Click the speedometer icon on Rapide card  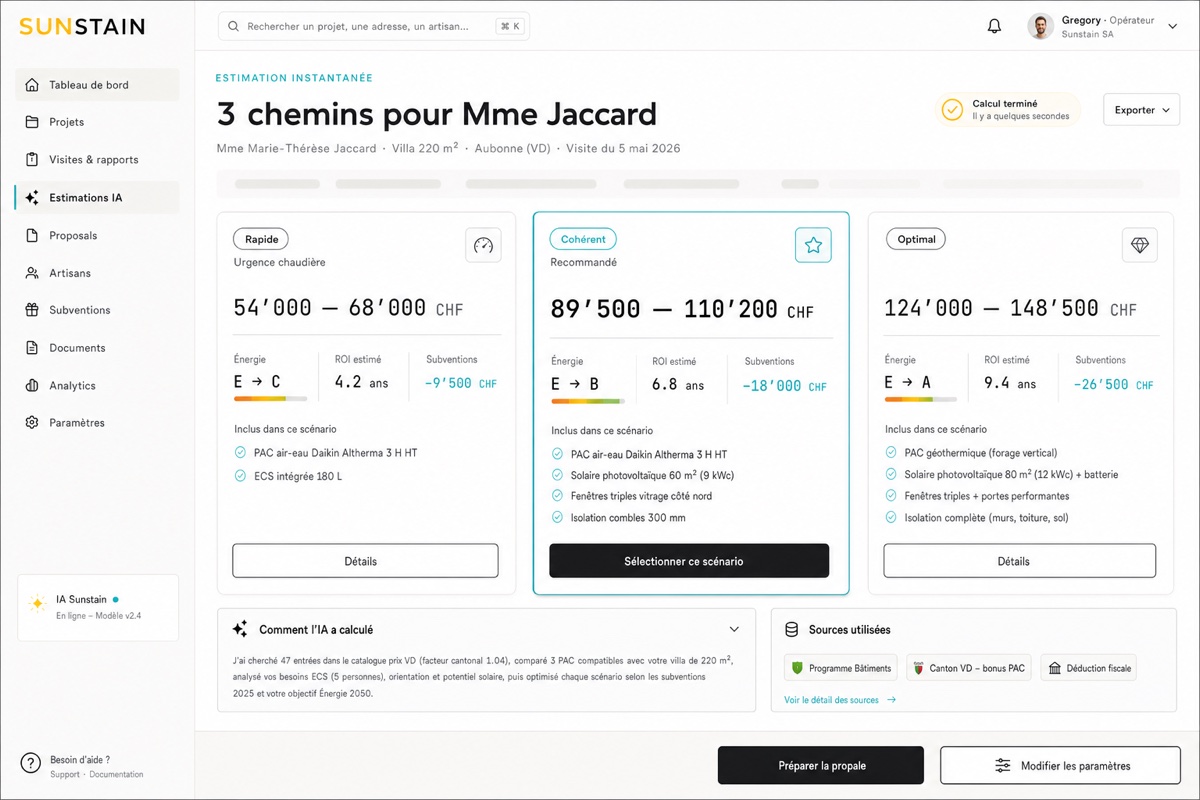(483, 245)
